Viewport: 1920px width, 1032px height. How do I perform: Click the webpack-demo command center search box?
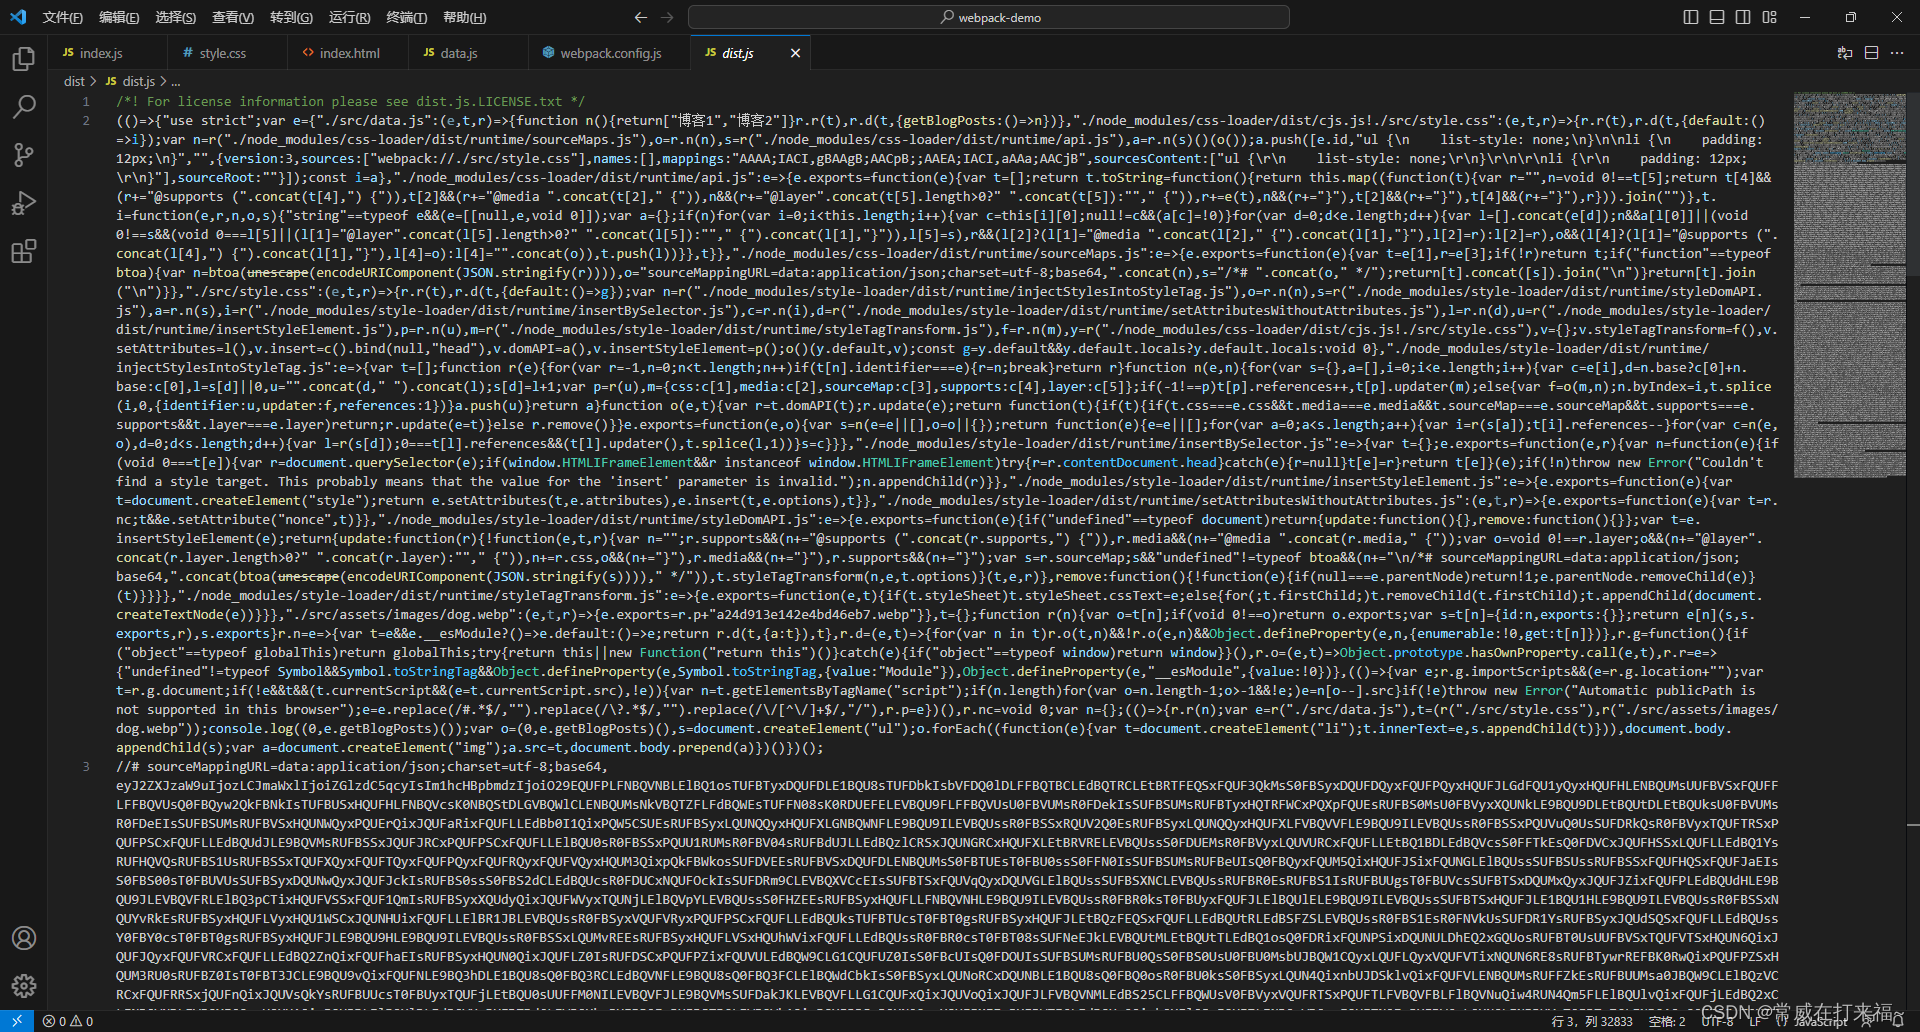(989, 17)
